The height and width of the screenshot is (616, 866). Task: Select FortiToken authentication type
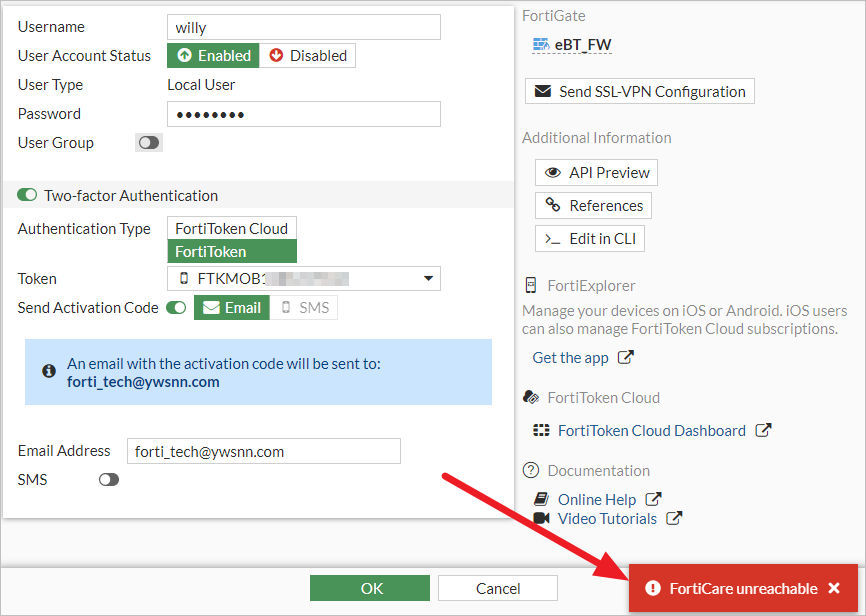[x=232, y=251]
